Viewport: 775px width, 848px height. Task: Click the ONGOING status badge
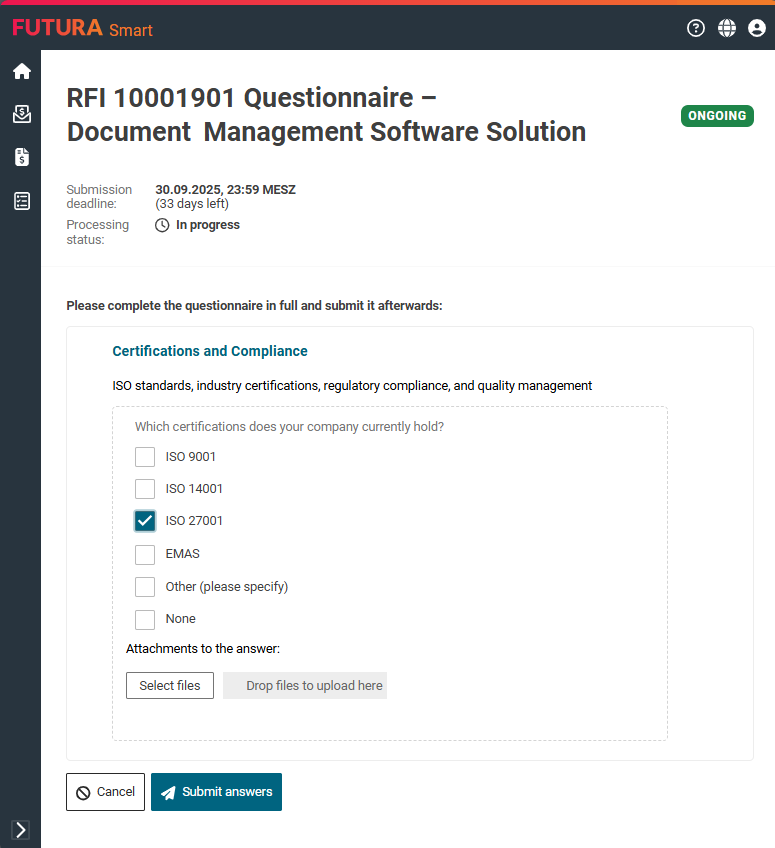pos(717,116)
